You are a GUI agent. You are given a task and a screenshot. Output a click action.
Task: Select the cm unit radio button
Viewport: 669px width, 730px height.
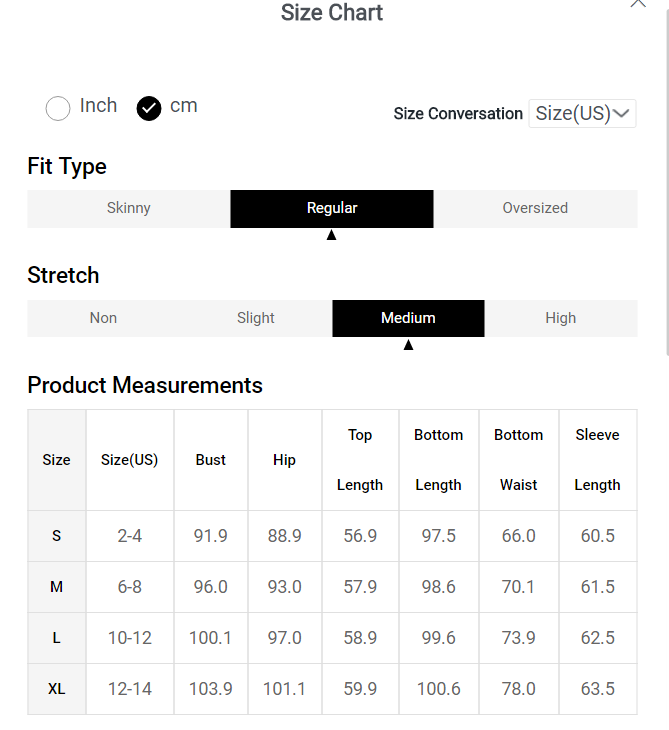click(149, 108)
